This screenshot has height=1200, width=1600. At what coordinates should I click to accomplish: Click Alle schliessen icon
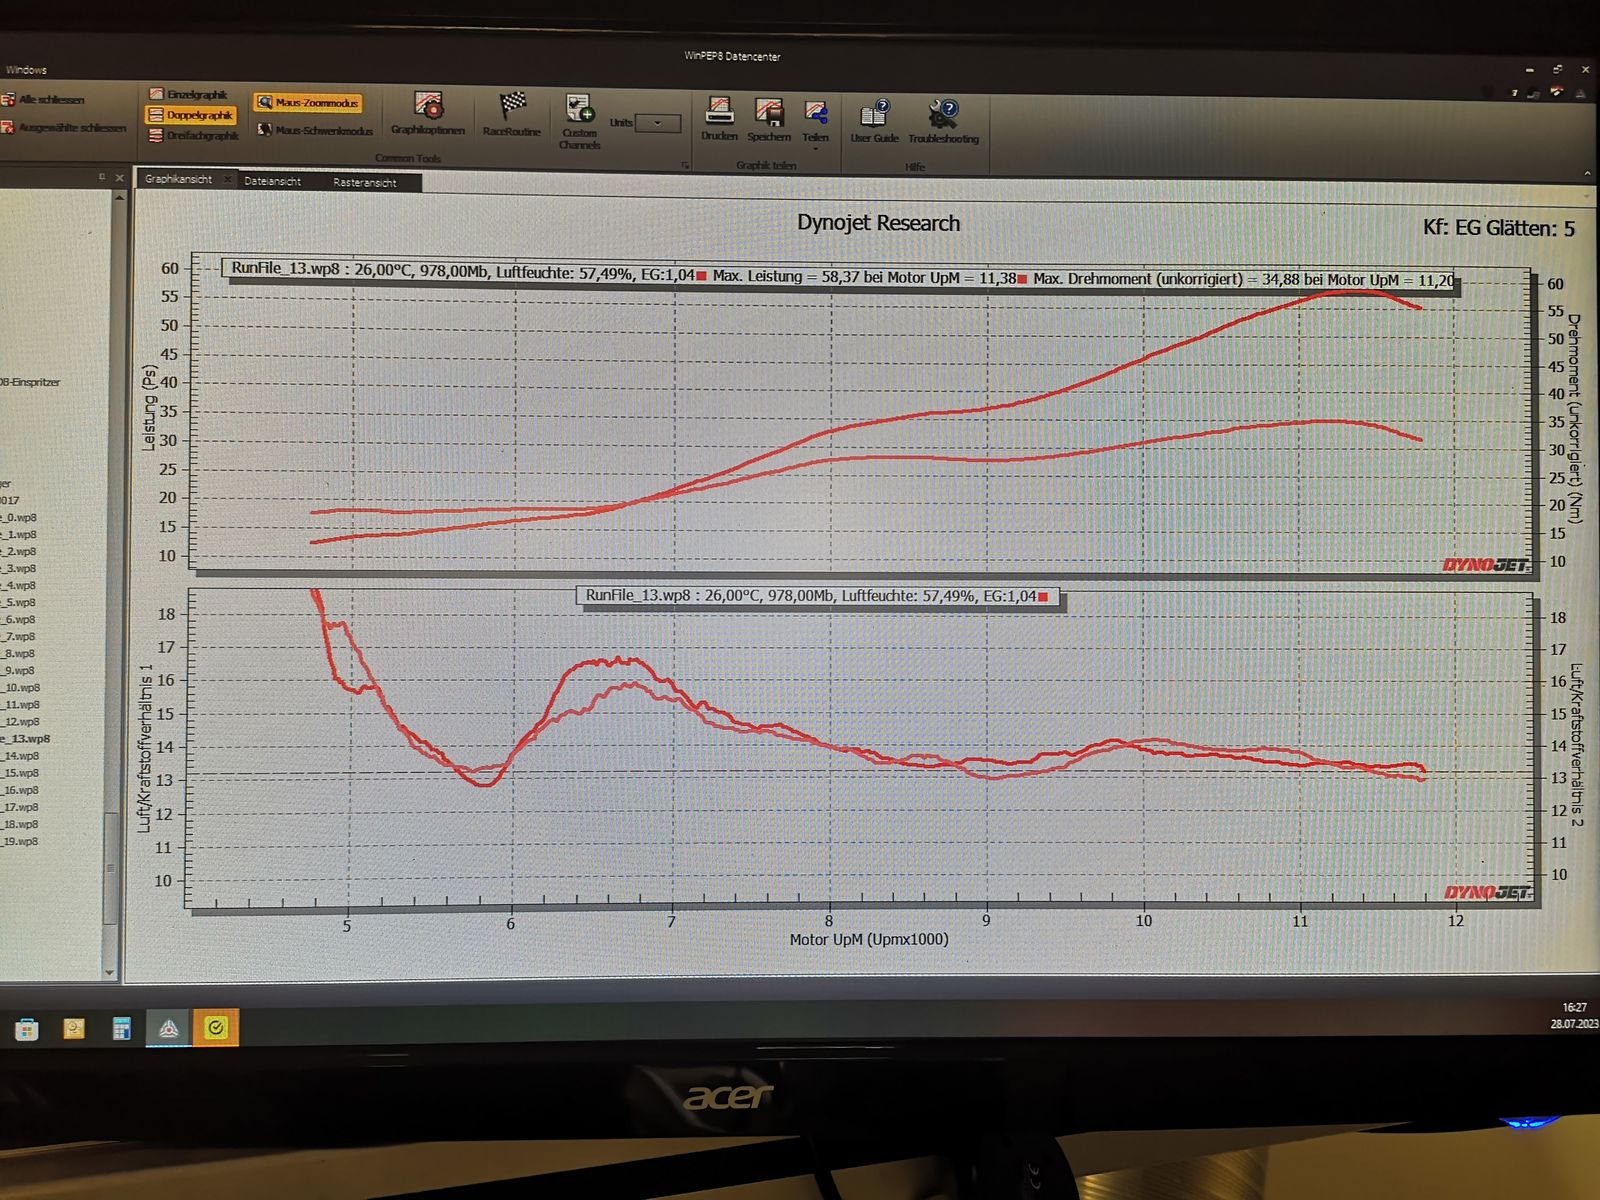pyautogui.click(x=9, y=99)
